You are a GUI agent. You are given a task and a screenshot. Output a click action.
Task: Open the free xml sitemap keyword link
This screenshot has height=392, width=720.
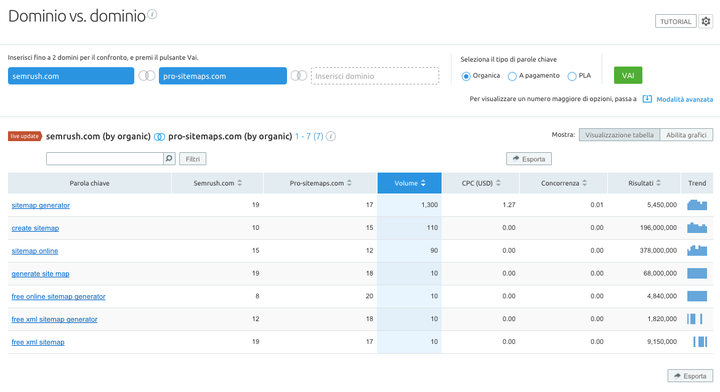pos(38,342)
